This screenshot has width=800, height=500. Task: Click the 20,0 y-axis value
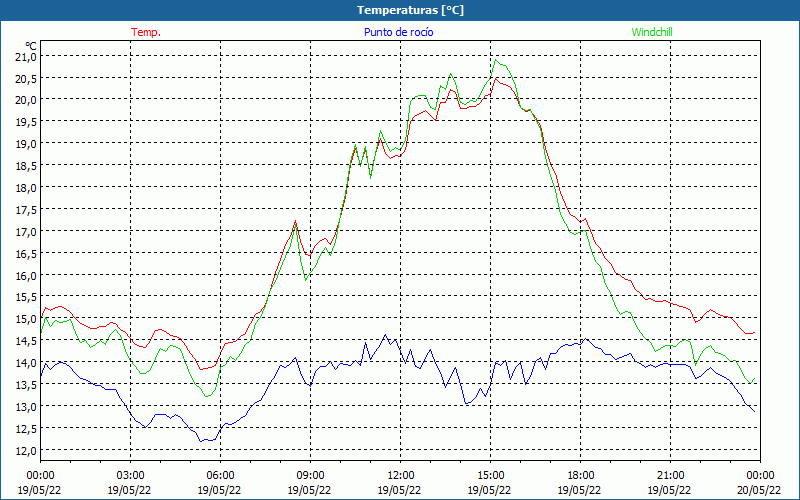pos(26,100)
